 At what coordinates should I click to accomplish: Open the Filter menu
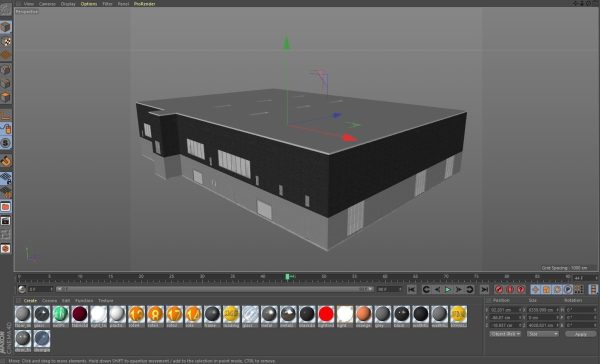(x=107, y=4)
